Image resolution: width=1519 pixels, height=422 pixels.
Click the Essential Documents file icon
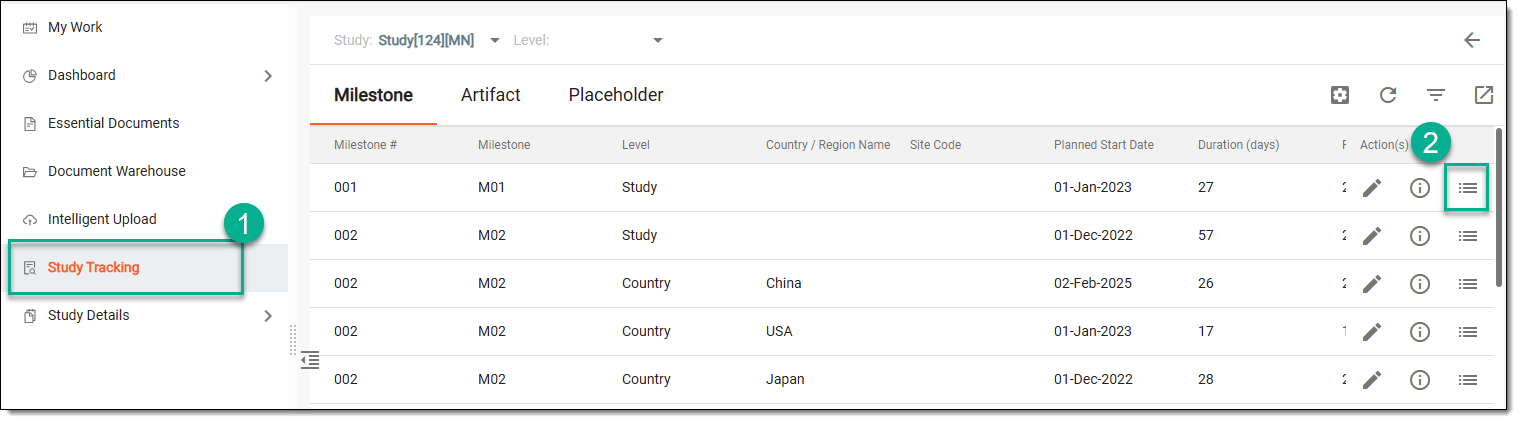[x=30, y=124]
